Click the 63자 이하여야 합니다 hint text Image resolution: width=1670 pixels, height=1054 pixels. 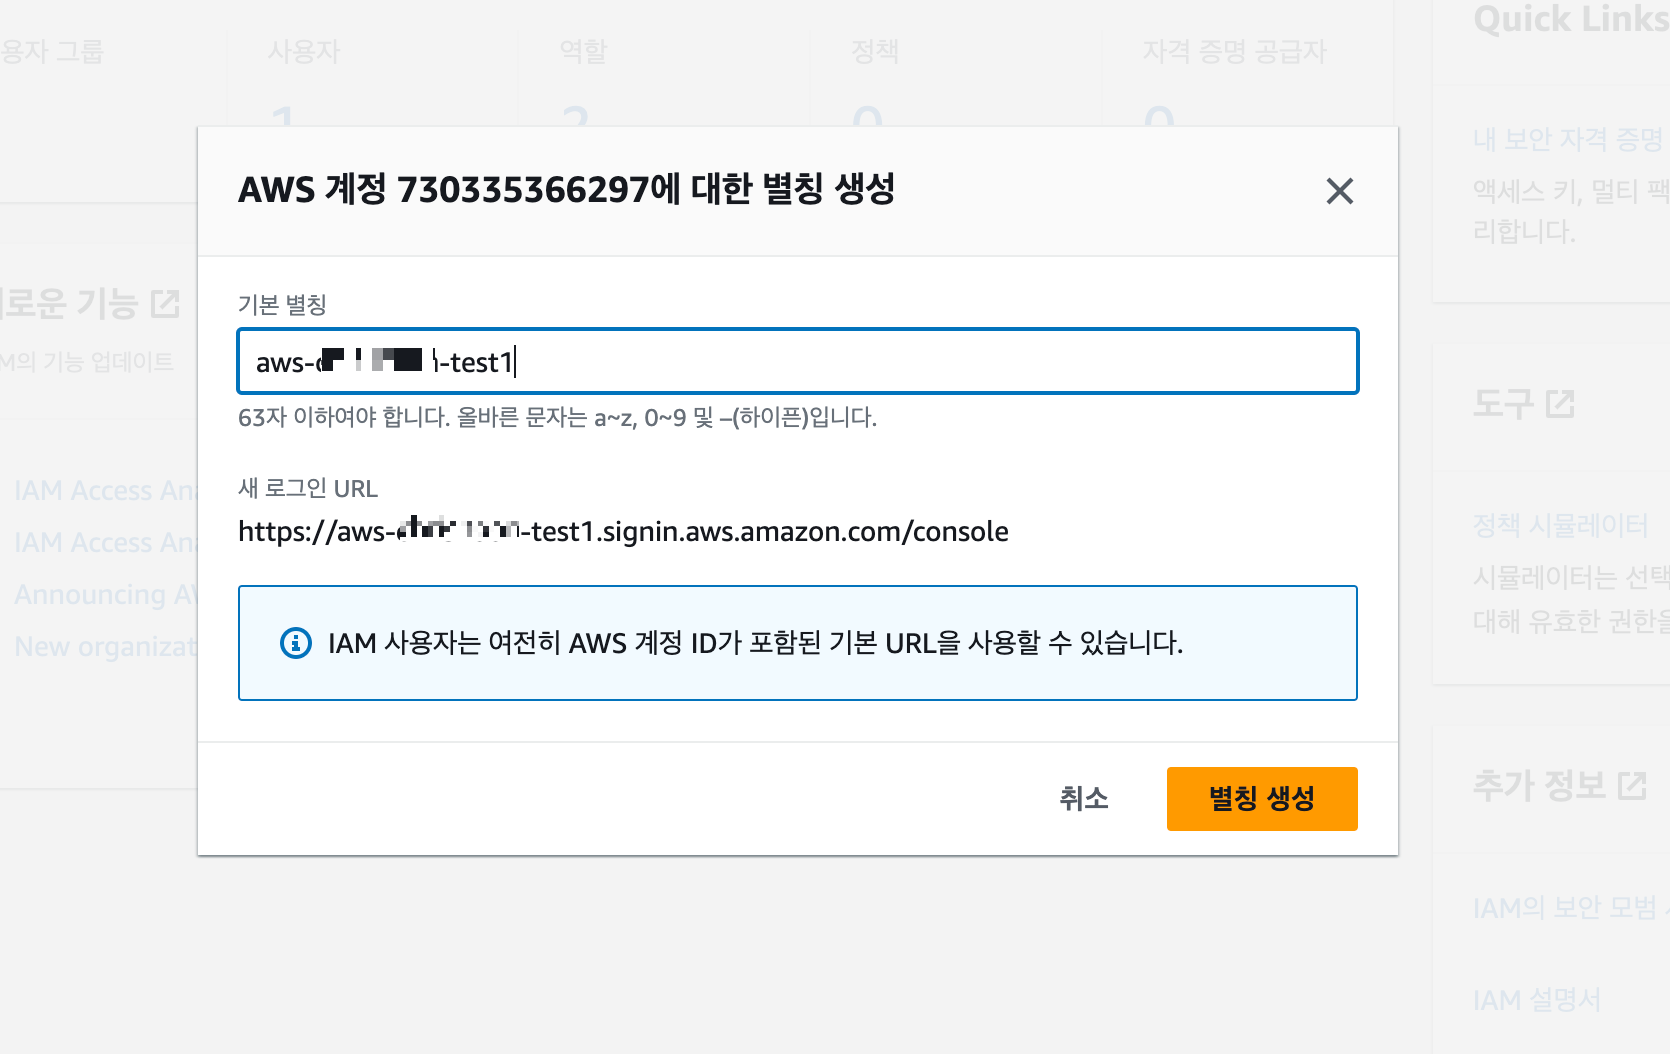point(557,418)
